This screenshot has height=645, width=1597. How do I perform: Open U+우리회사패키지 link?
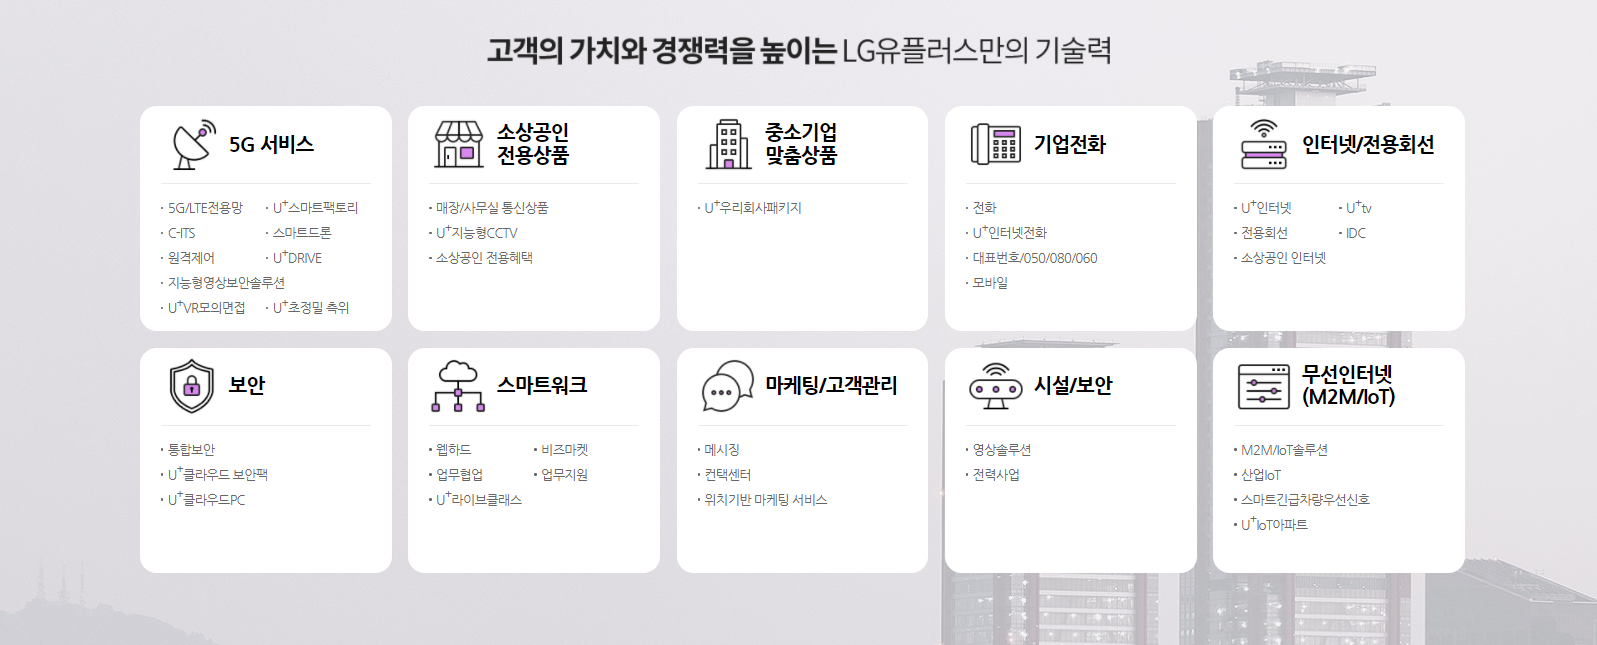(x=753, y=208)
